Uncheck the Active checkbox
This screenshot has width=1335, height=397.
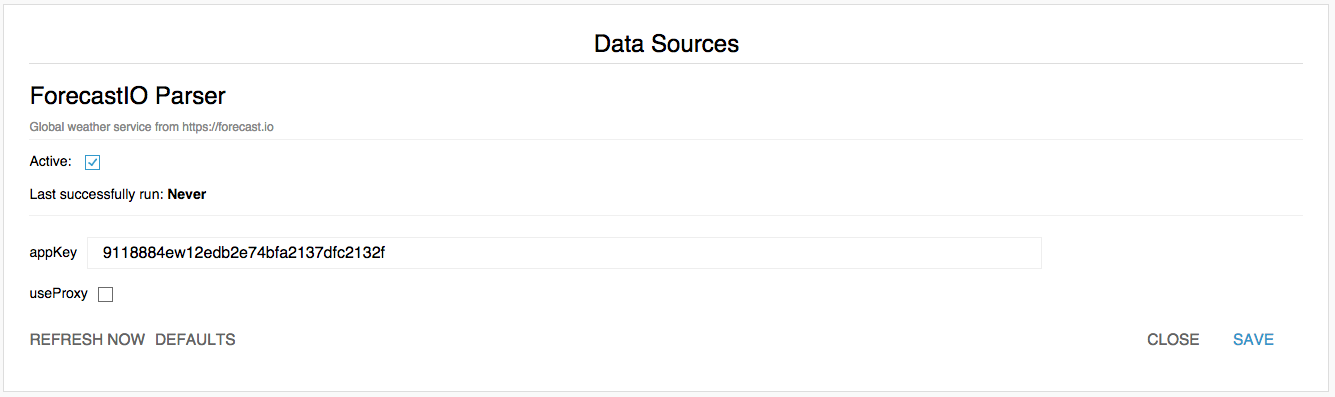[x=93, y=162]
